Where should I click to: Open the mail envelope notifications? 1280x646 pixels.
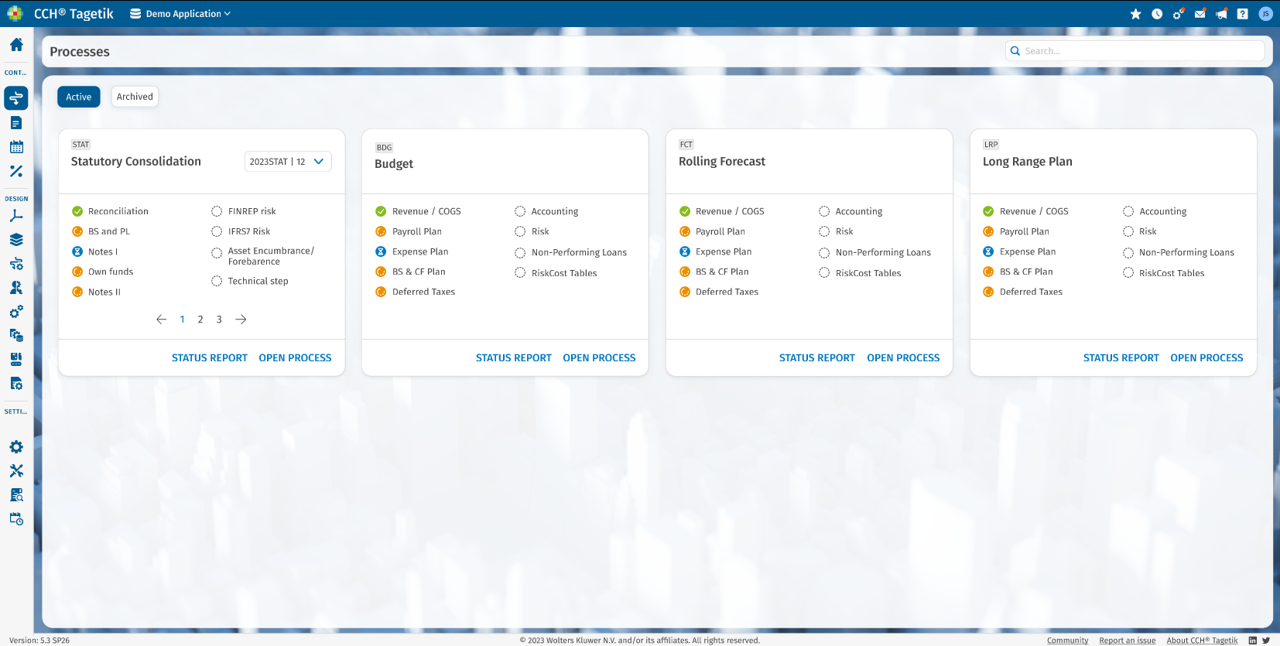point(1200,14)
